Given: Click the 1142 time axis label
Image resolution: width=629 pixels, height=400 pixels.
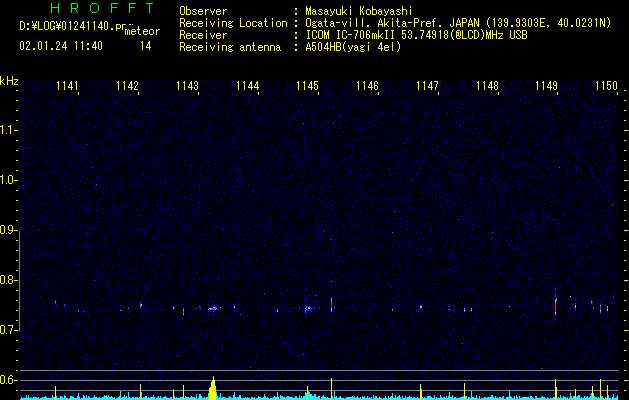Looking at the screenshot, I should click(x=127, y=86).
